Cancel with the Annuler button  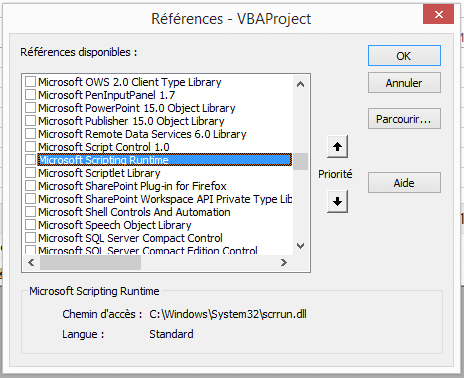(x=404, y=83)
